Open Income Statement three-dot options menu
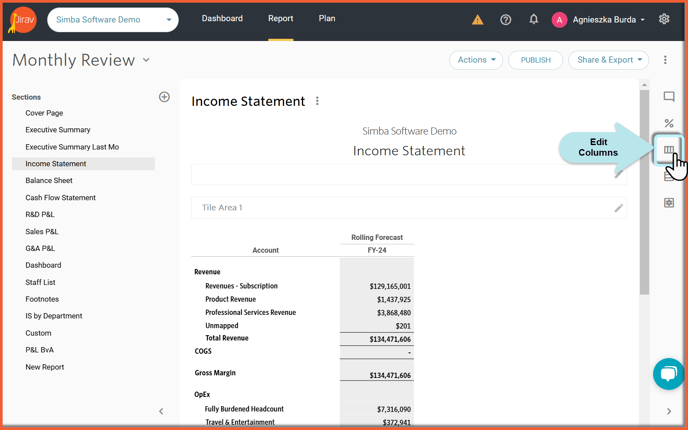 pos(317,101)
